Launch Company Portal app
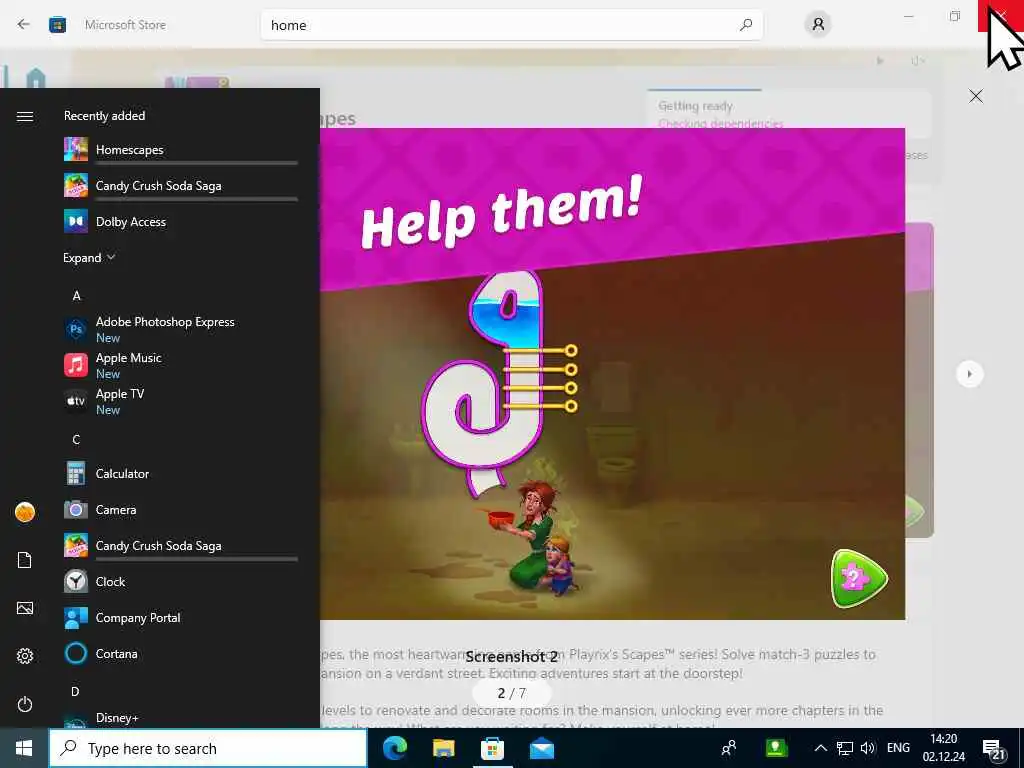1024x768 pixels. point(181,617)
